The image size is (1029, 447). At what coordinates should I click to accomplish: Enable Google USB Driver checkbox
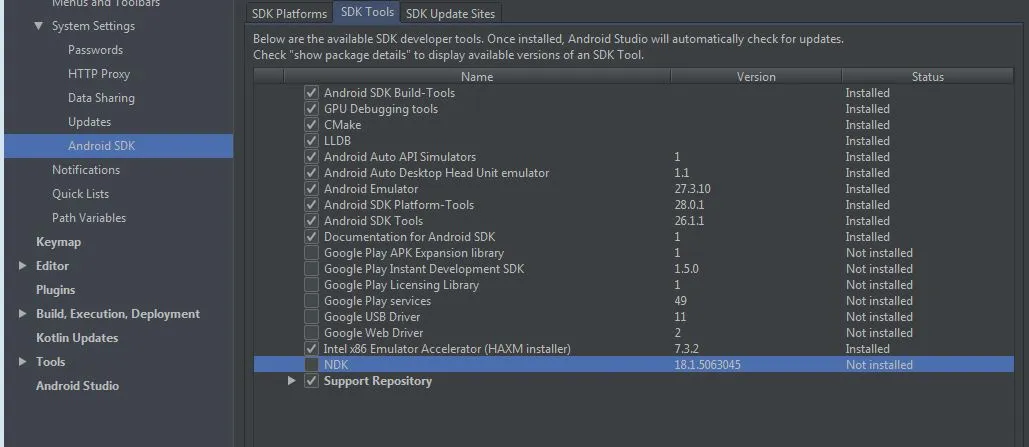coord(311,317)
